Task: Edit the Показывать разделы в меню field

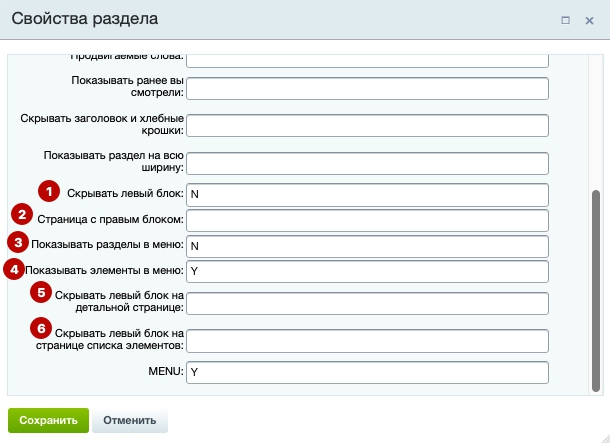Action: click(367, 246)
